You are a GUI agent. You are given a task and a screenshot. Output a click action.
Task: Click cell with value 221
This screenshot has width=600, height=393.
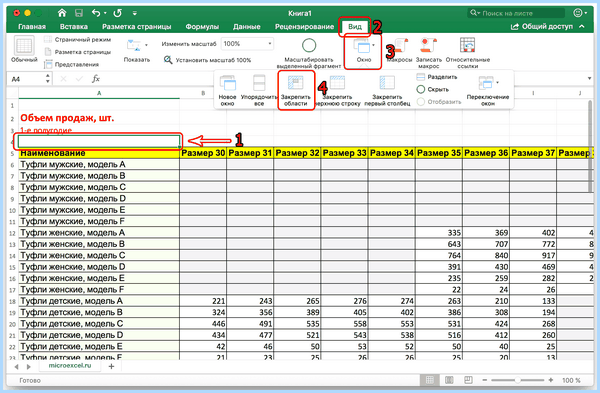203,301
